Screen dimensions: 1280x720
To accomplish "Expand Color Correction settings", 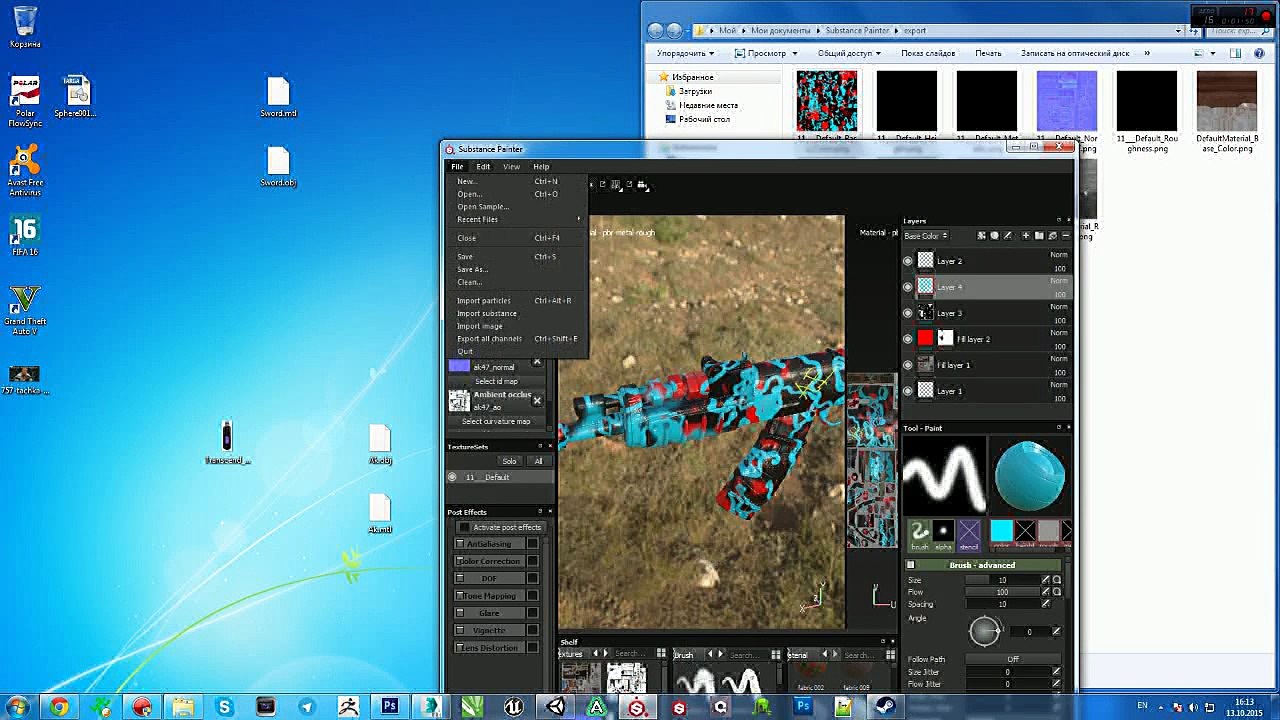I will click(x=460, y=561).
